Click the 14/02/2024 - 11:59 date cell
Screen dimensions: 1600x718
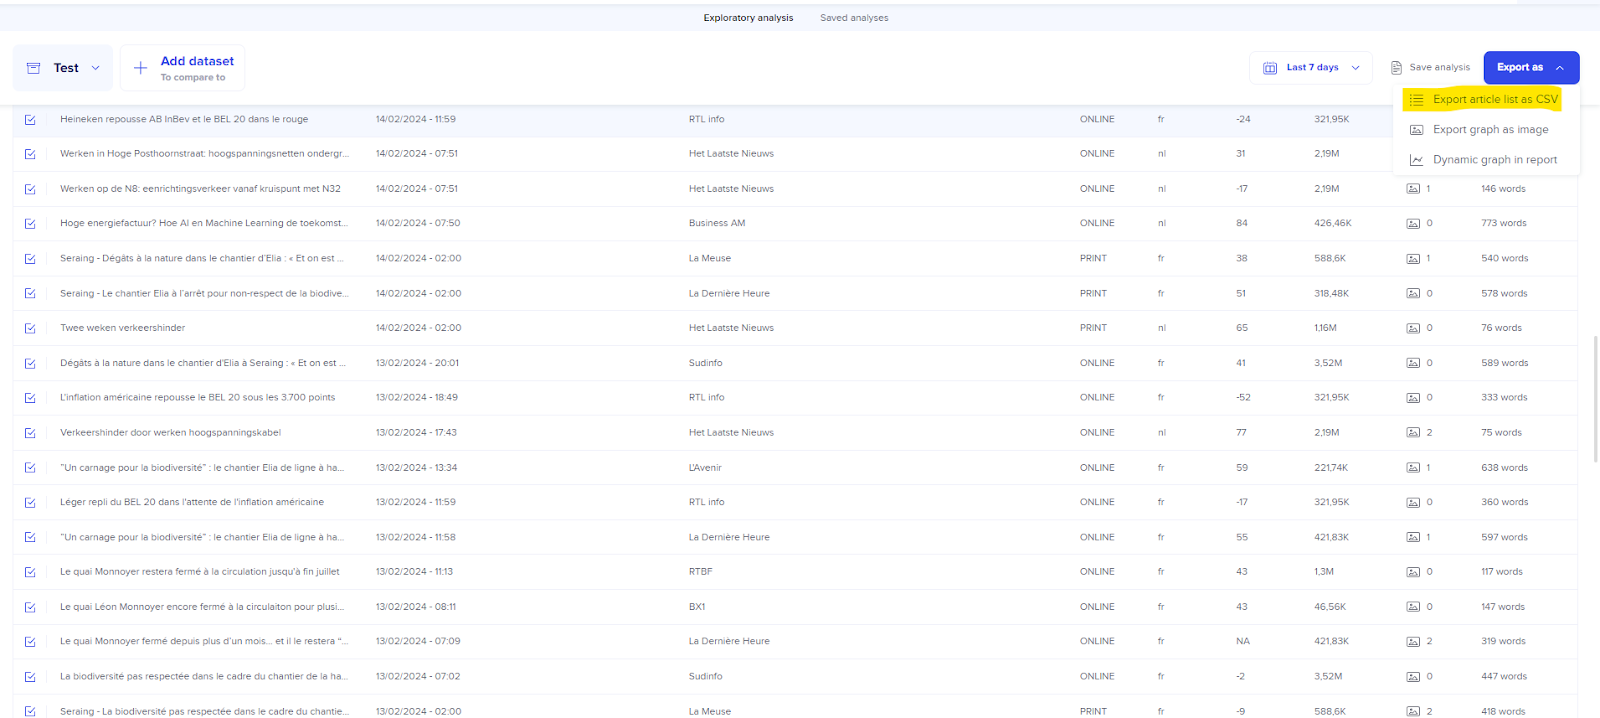416,119
